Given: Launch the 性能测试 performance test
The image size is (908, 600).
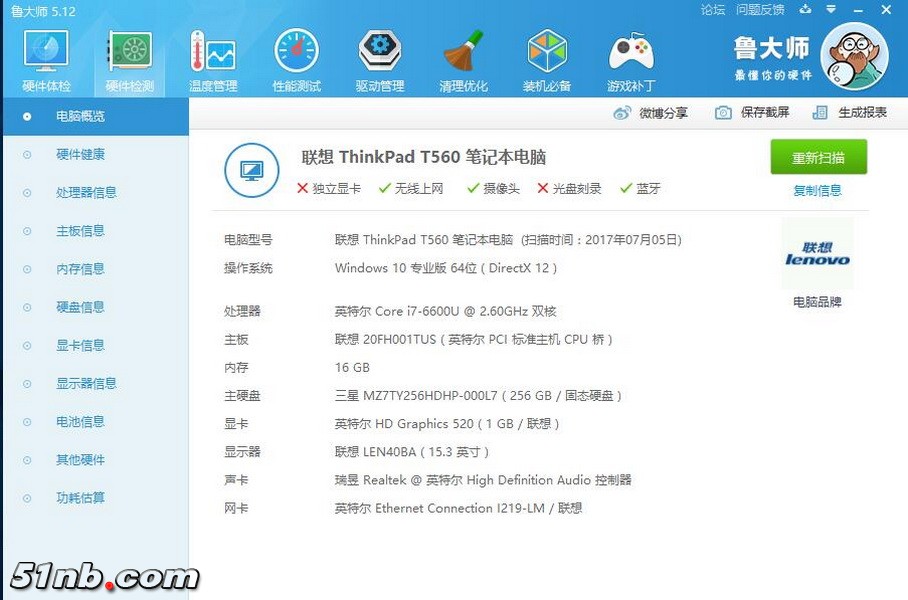Looking at the screenshot, I should (x=296, y=57).
